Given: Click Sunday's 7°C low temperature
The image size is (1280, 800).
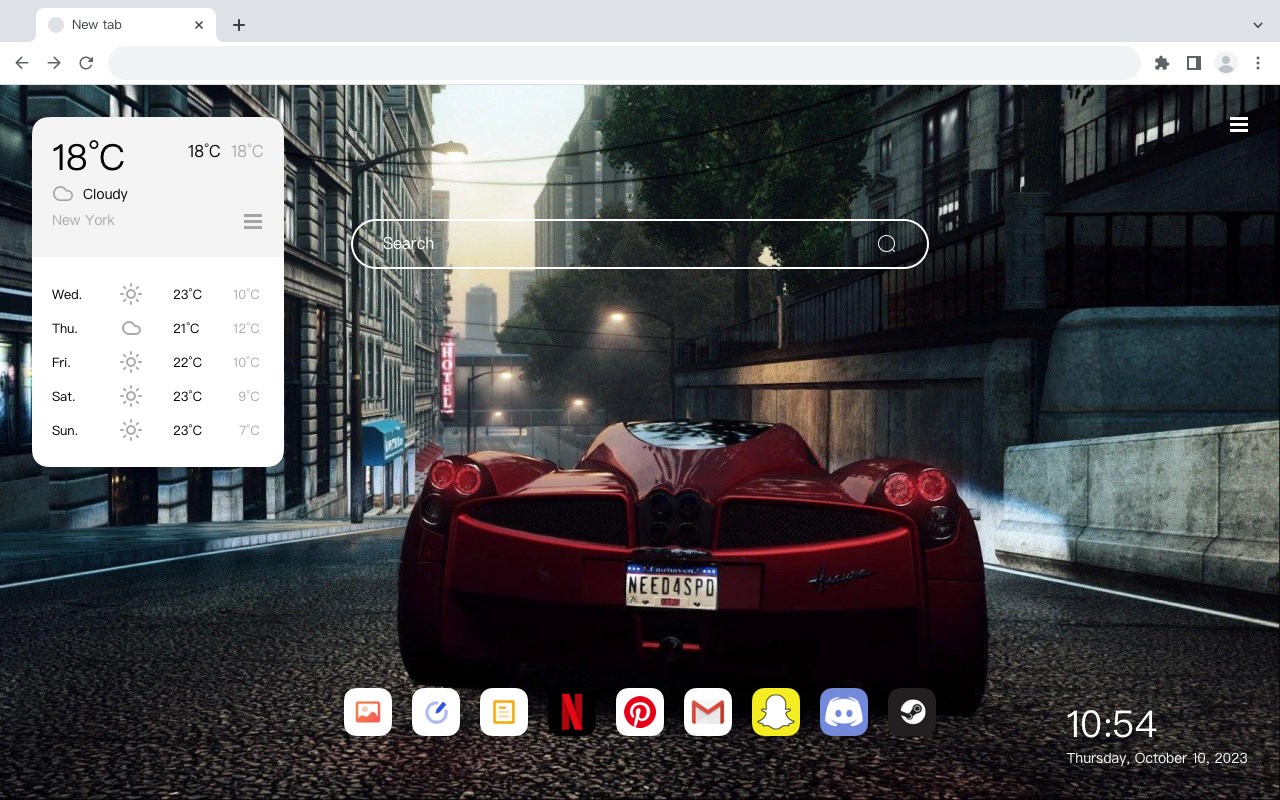Looking at the screenshot, I should [x=249, y=430].
